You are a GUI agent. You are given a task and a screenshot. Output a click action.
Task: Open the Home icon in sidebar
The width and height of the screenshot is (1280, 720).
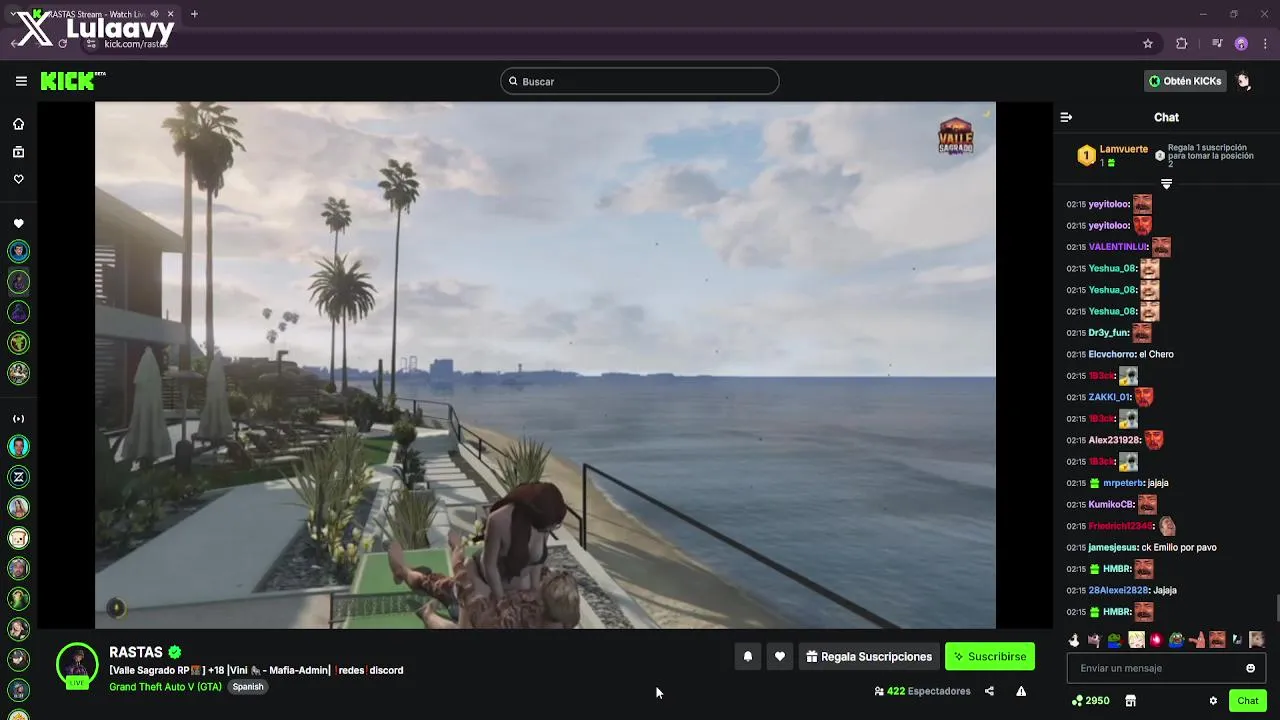(18, 124)
